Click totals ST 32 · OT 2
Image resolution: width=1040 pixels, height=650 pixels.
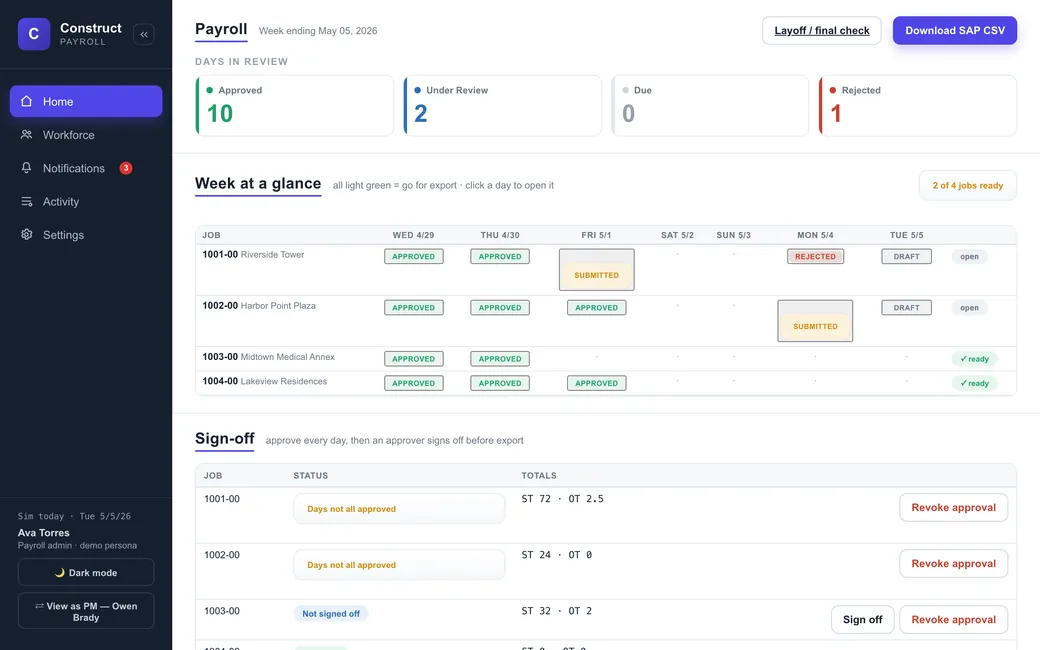click(556, 611)
